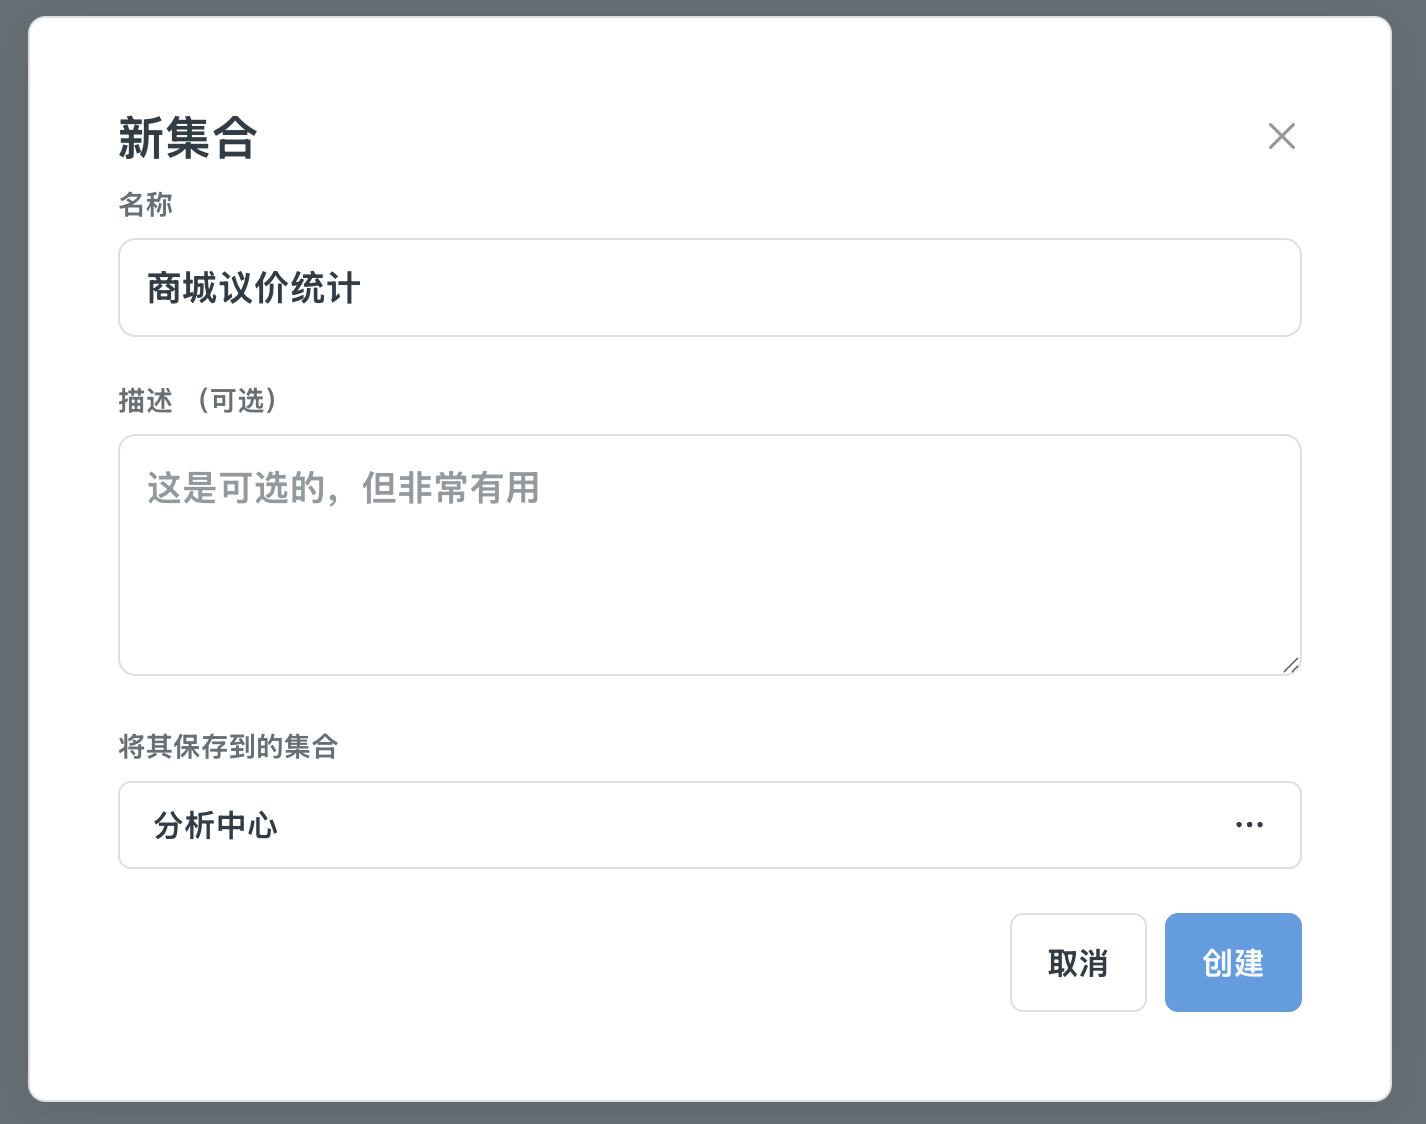Click the 将其保存到的集合 label

pyautogui.click(x=228, y=747)
